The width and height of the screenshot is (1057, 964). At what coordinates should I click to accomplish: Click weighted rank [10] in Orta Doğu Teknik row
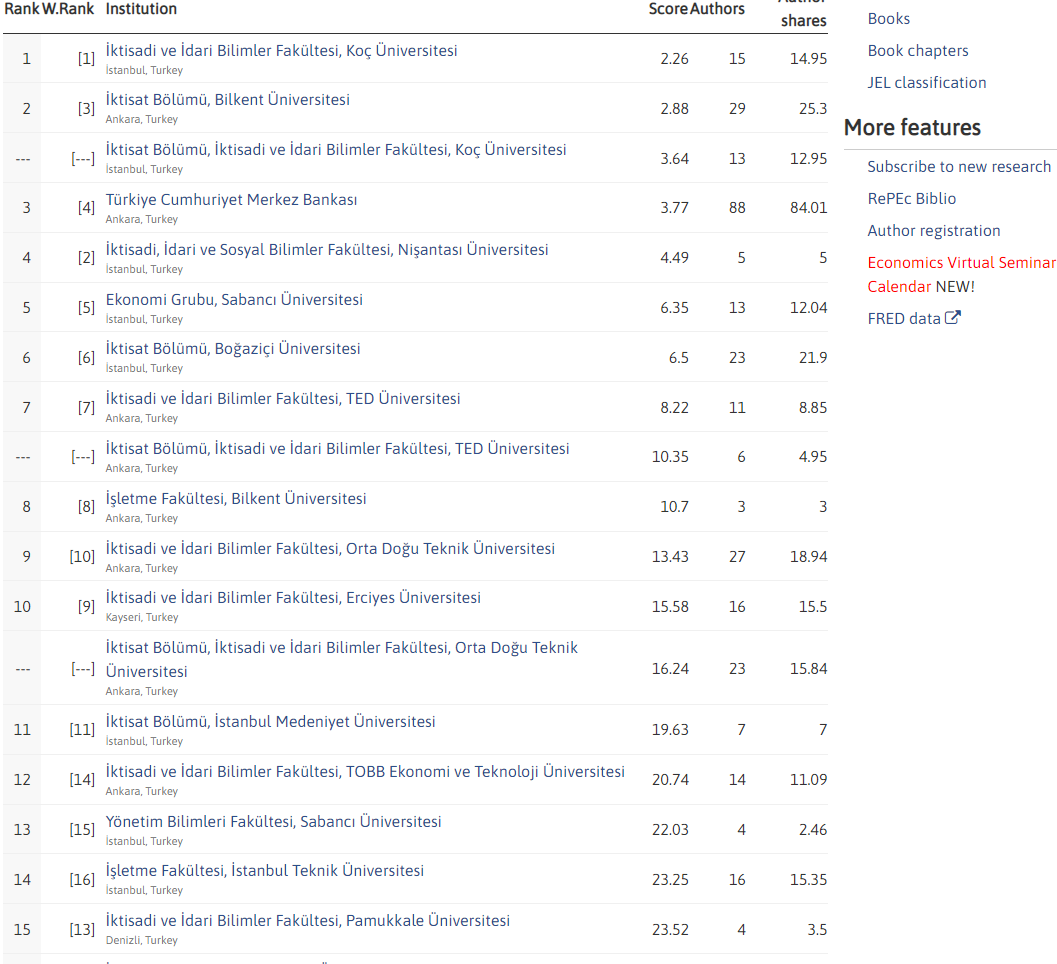tap(82, 556)
